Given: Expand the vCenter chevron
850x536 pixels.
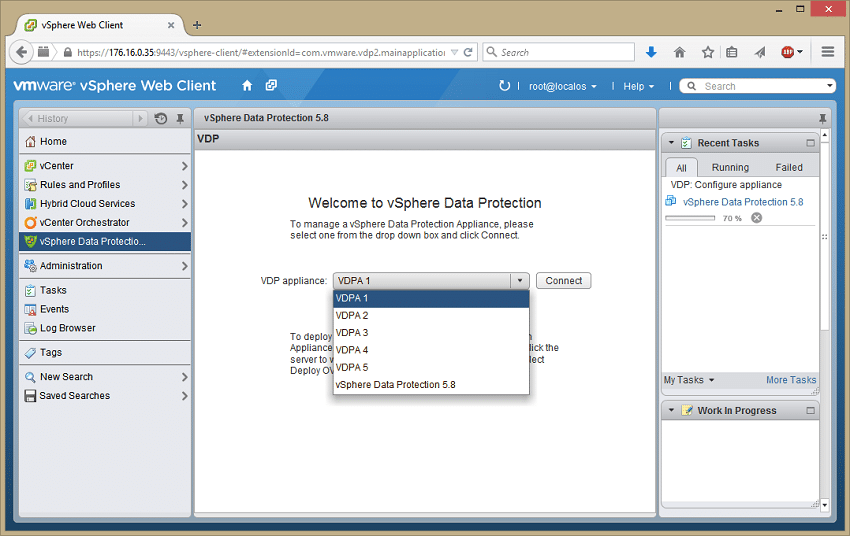Looking at the screenshot, I should click(x=184, y=166).
